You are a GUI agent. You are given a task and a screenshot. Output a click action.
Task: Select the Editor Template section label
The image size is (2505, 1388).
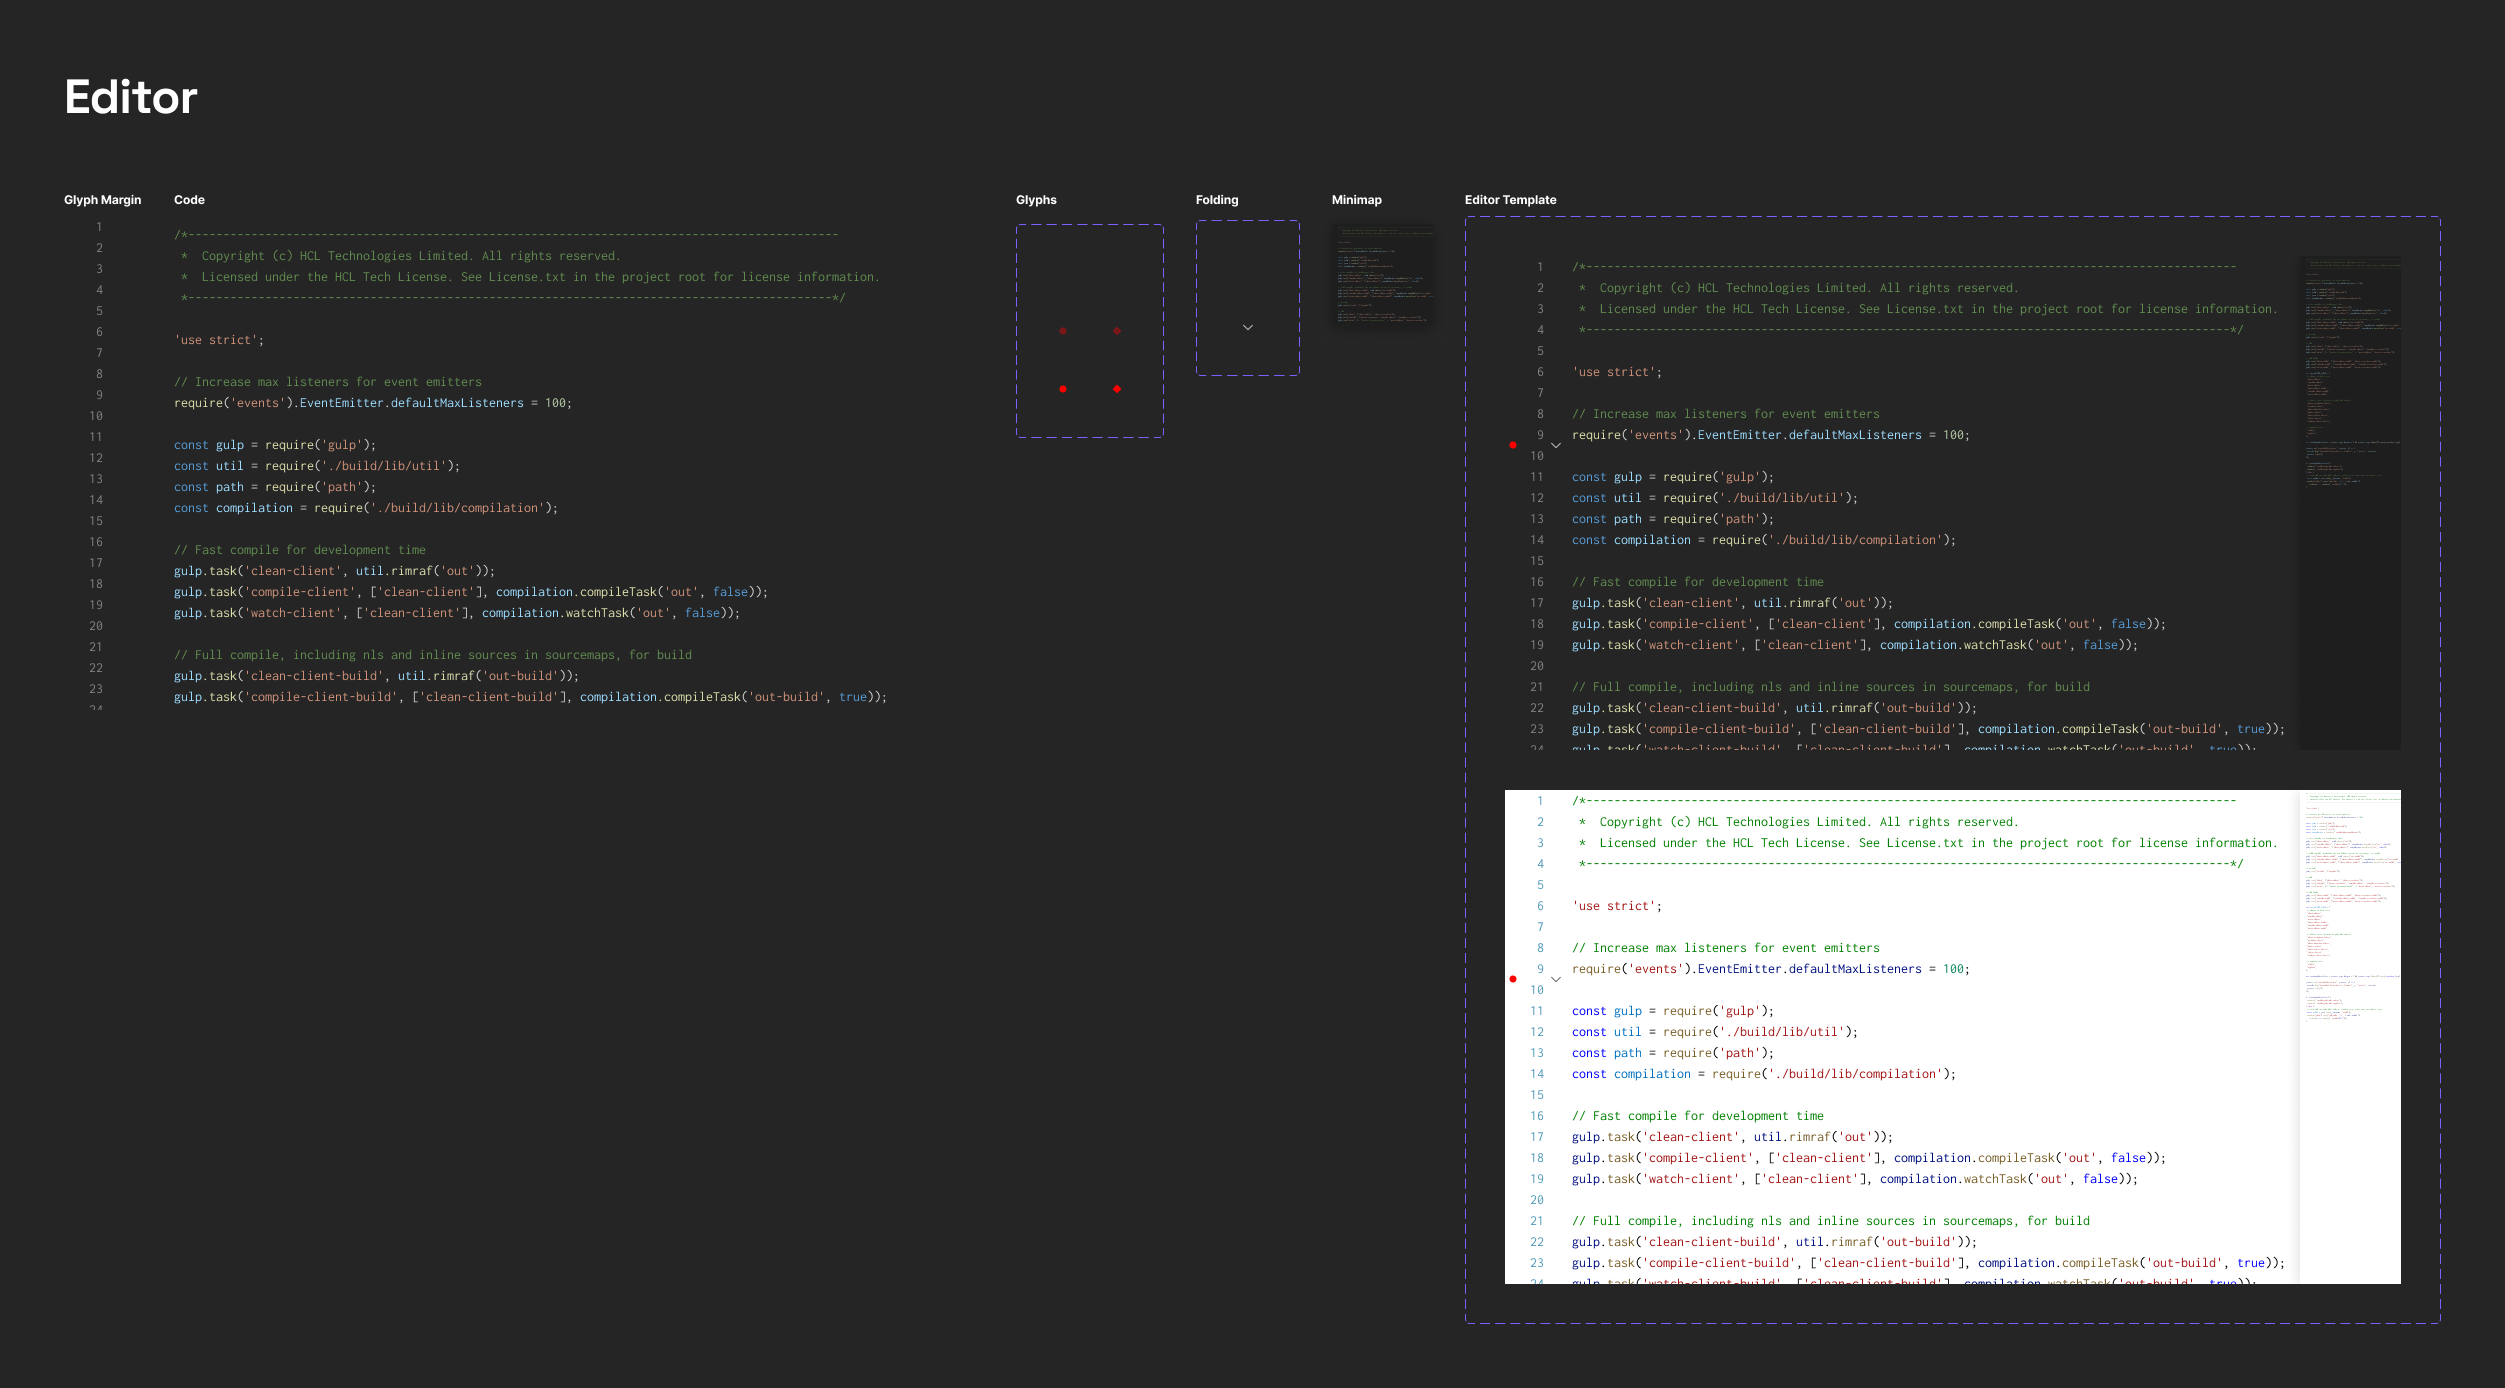tap(1510, 200)
